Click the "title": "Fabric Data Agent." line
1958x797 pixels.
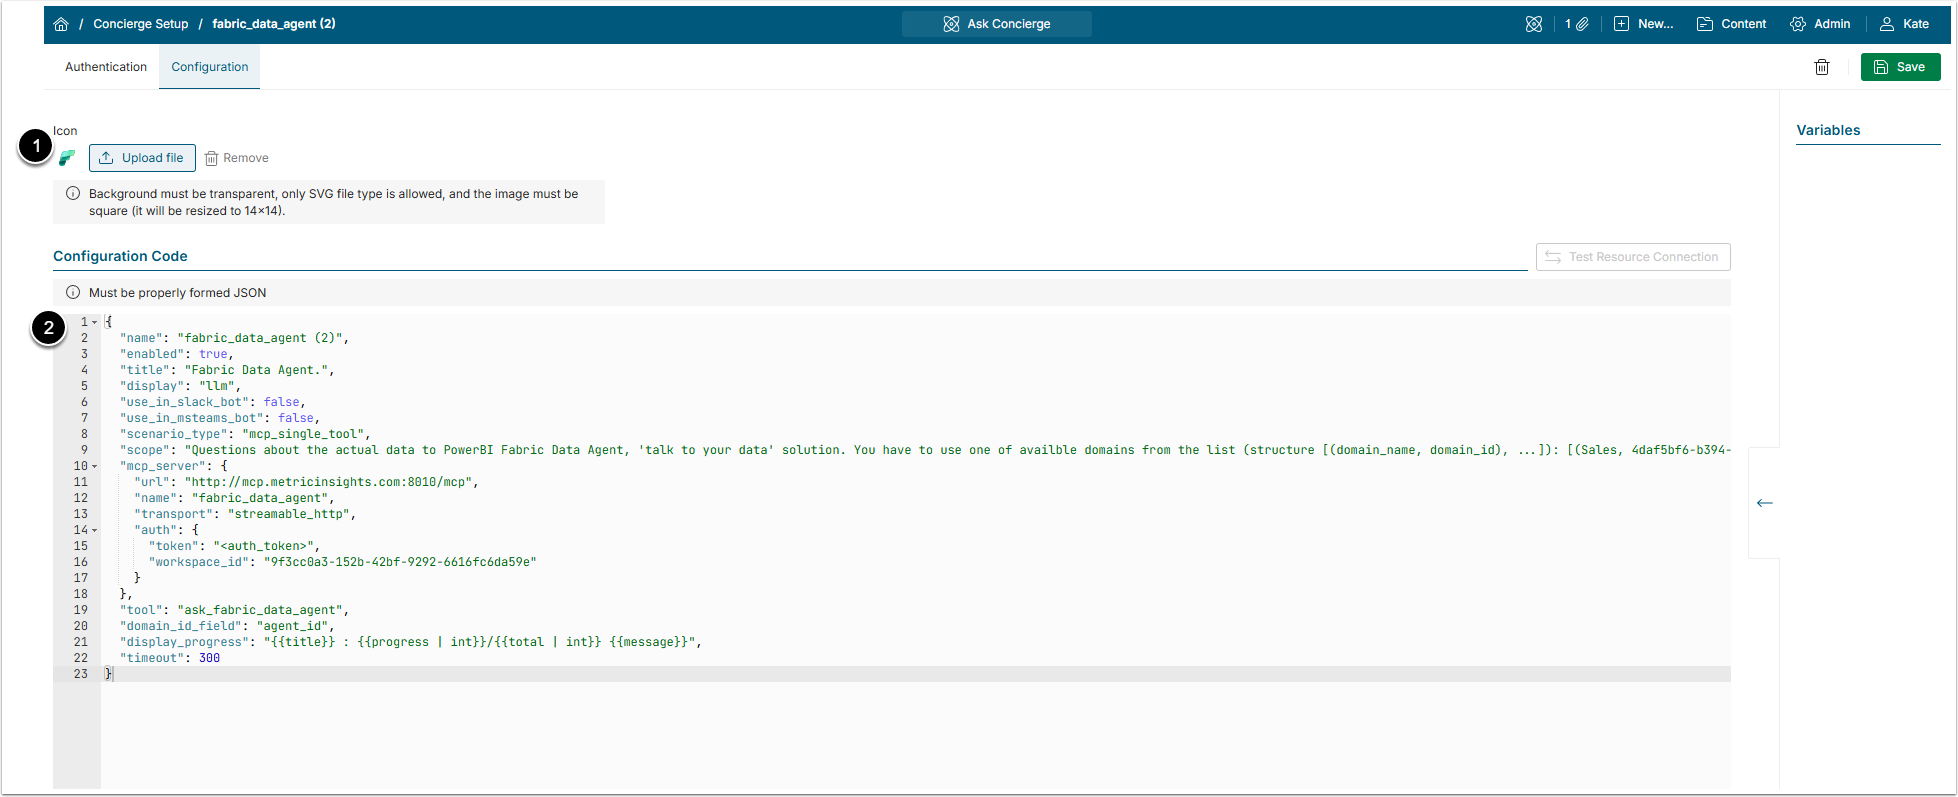[227, 370]
